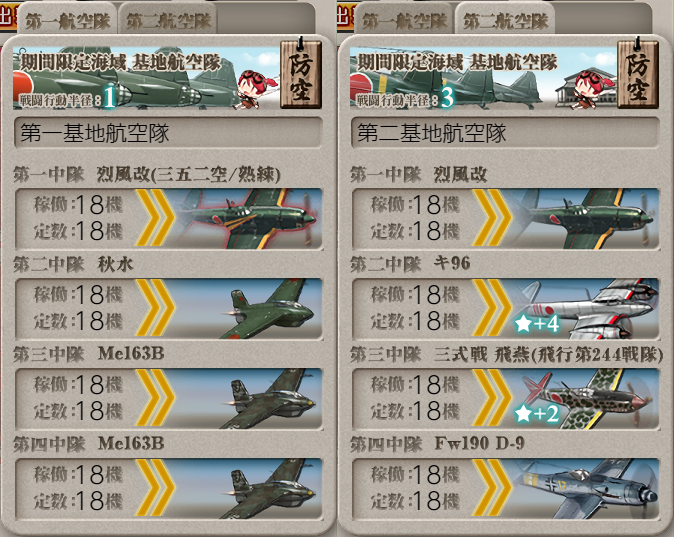The width and height of the screenshot is (674, 537).
Task: Switch to 第二航空隊 tab in the left panel
Action: 168,20
